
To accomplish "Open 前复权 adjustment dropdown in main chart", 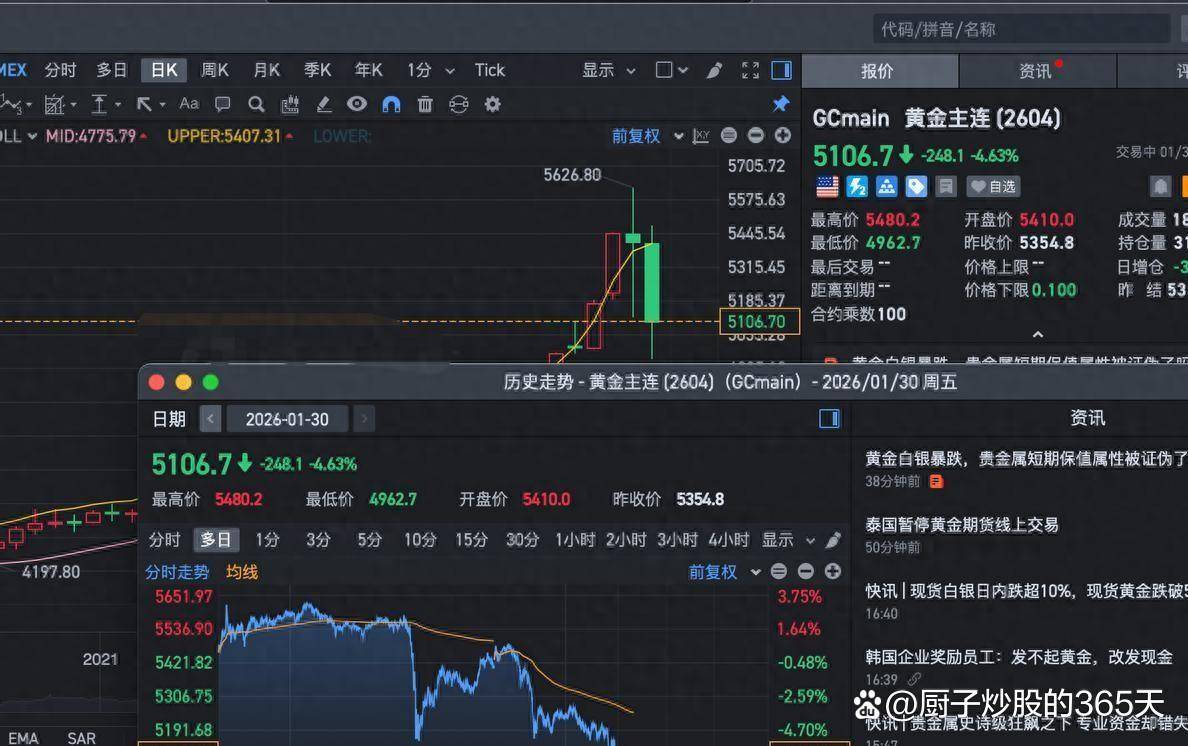I will (647, 136).
